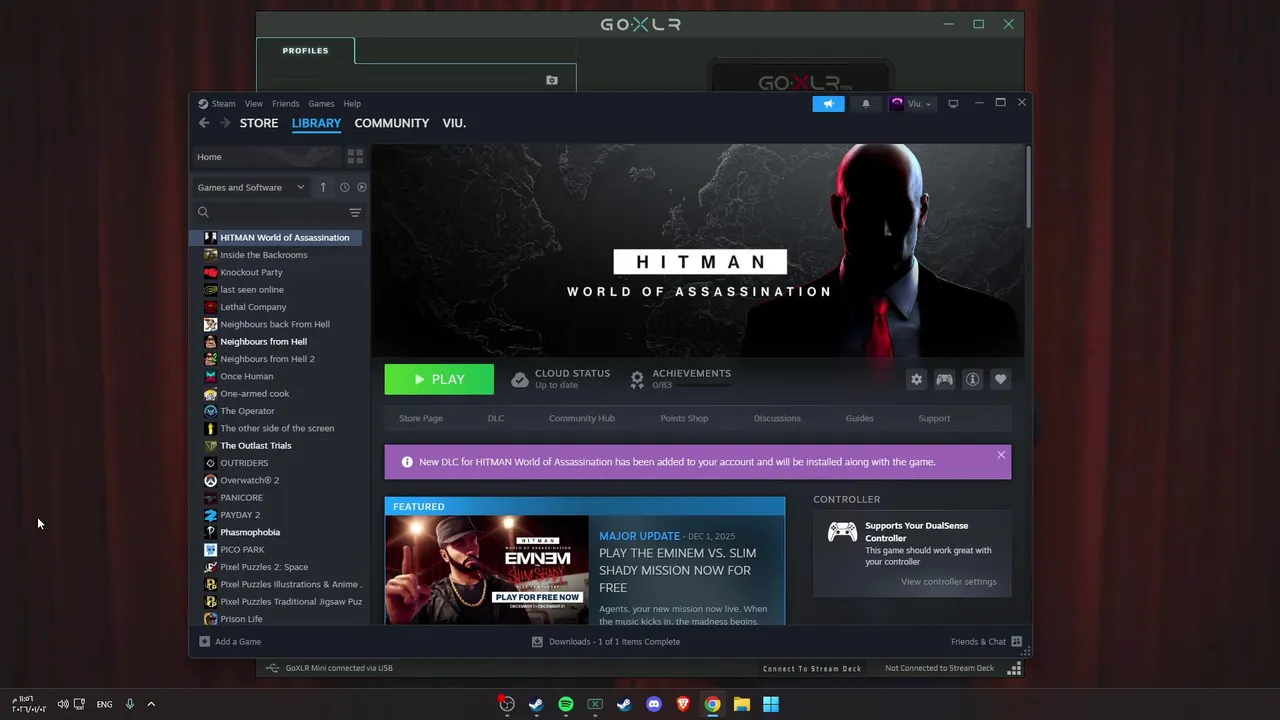Open Google Chrome from the taskbar
Image resolution: width=1280 pixels, height=720 pixels.
(x=712, y=704)
